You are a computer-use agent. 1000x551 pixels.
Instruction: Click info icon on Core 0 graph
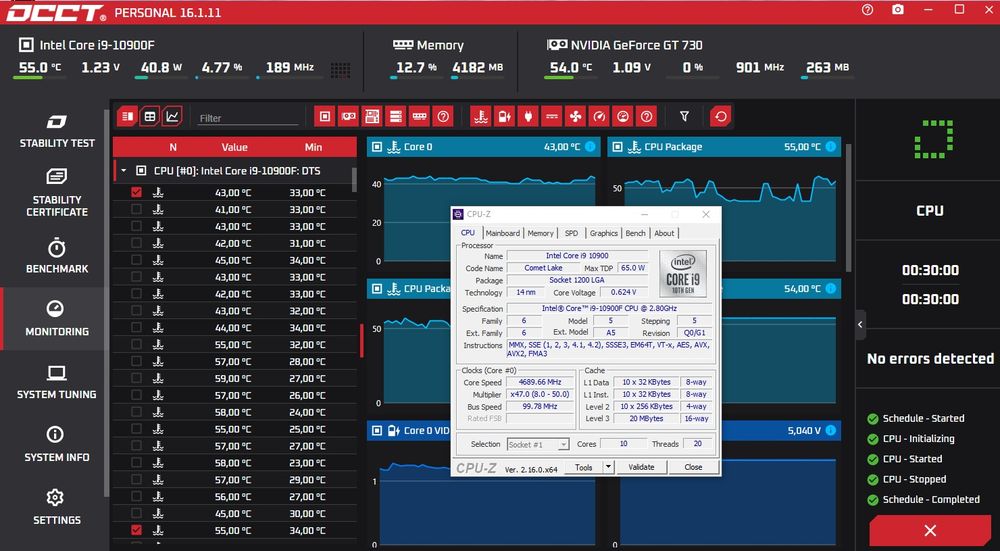pyautogui.click(x=590, y=147)
